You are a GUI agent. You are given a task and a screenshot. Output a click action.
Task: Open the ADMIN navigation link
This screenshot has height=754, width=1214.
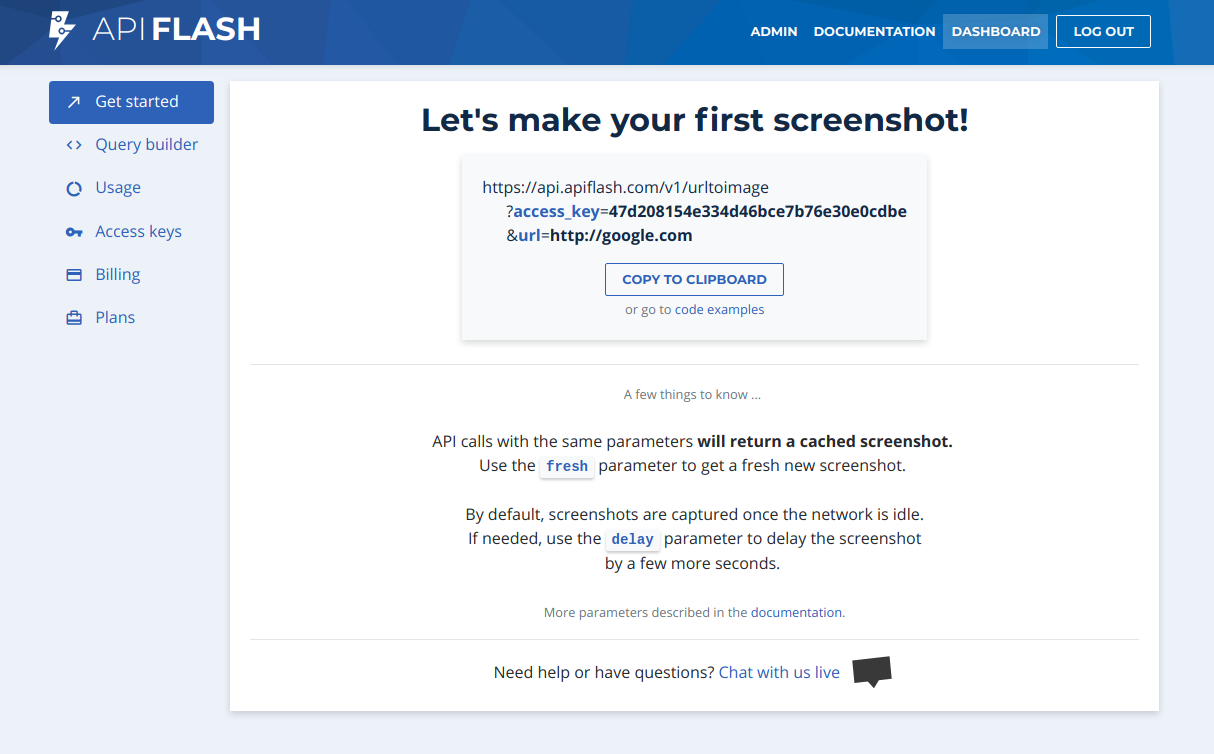point(774,31)
